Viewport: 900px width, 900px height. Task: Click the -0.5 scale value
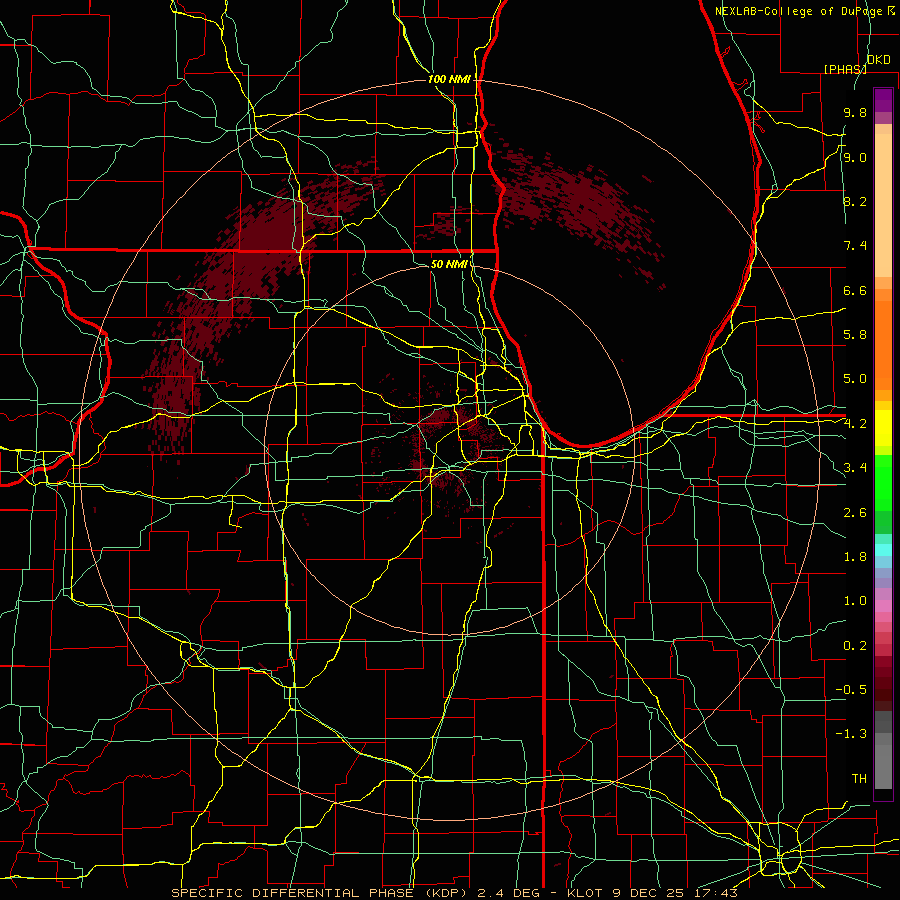(851, 690)
